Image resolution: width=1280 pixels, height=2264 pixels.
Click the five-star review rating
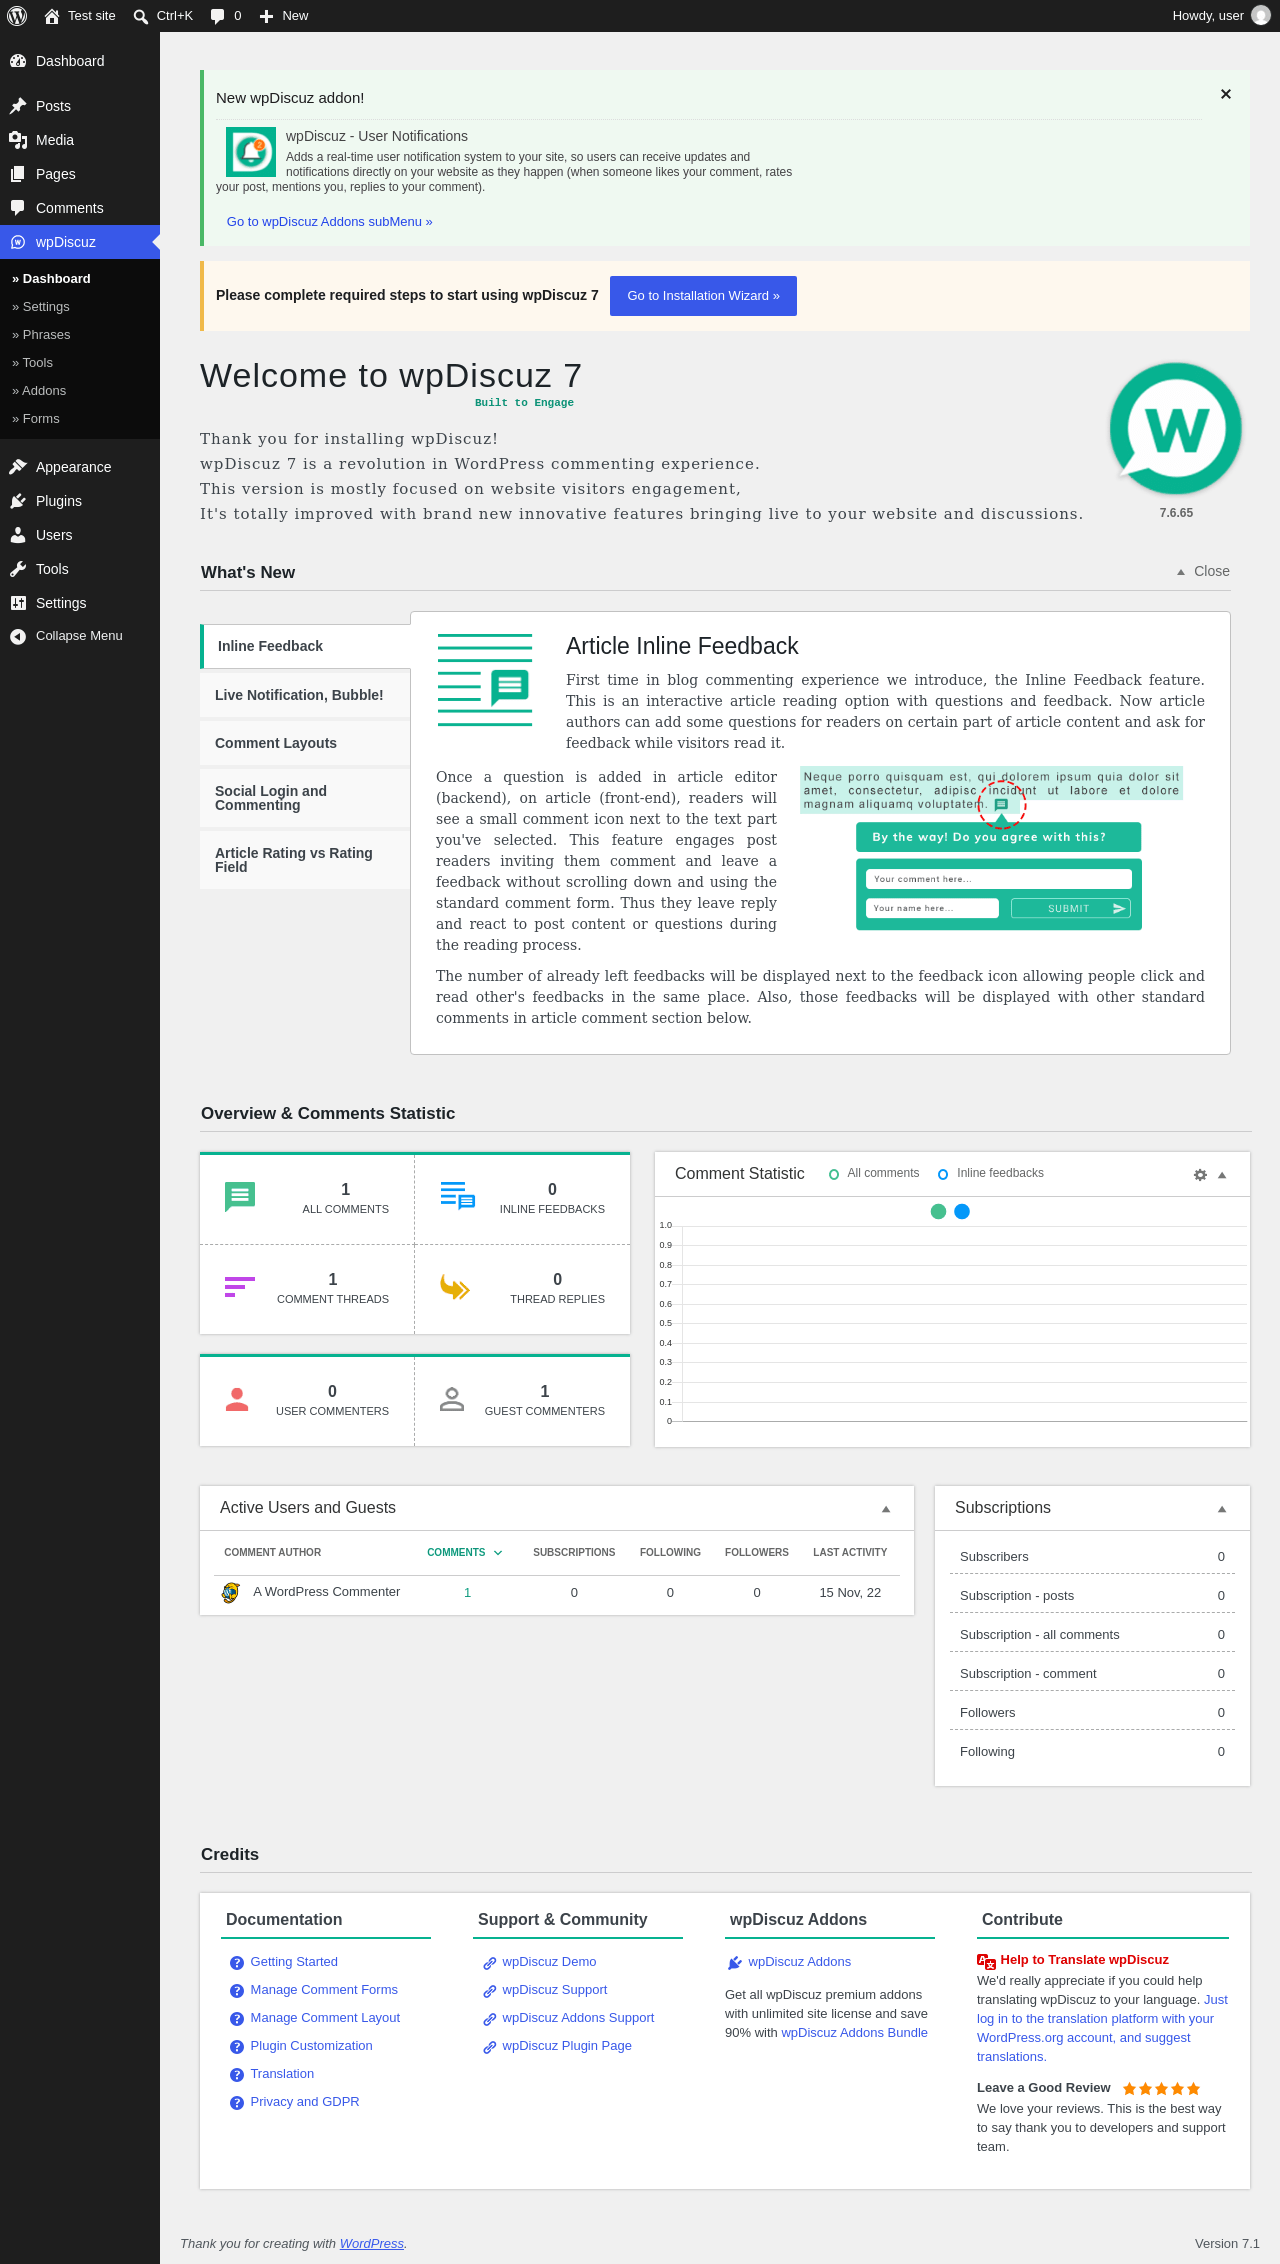click(x=1161, y=2089)
